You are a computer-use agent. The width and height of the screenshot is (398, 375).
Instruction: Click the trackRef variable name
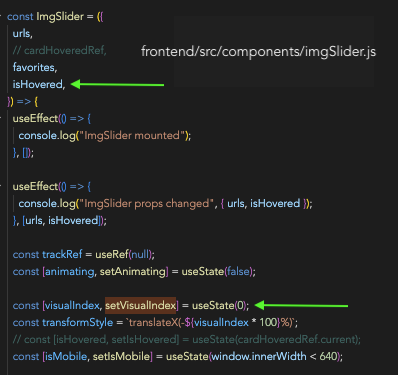tap(62, 255)
